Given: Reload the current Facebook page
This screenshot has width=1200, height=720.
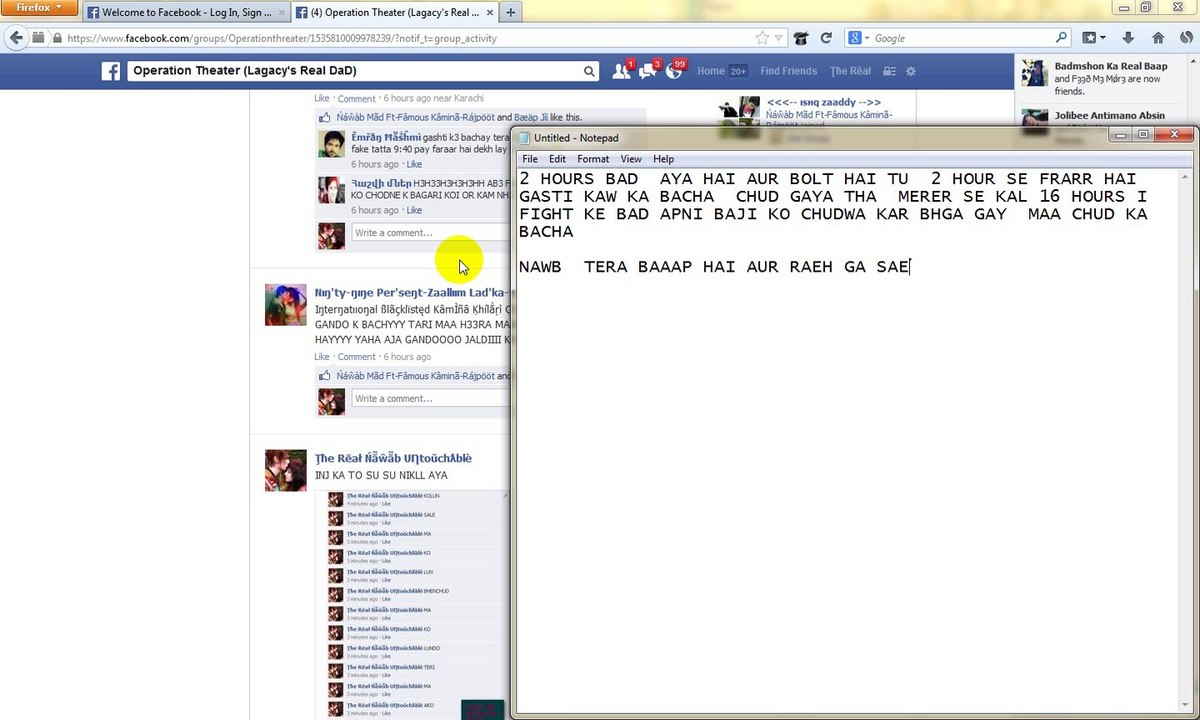Looking at the screenshot, I should [826, 38].
